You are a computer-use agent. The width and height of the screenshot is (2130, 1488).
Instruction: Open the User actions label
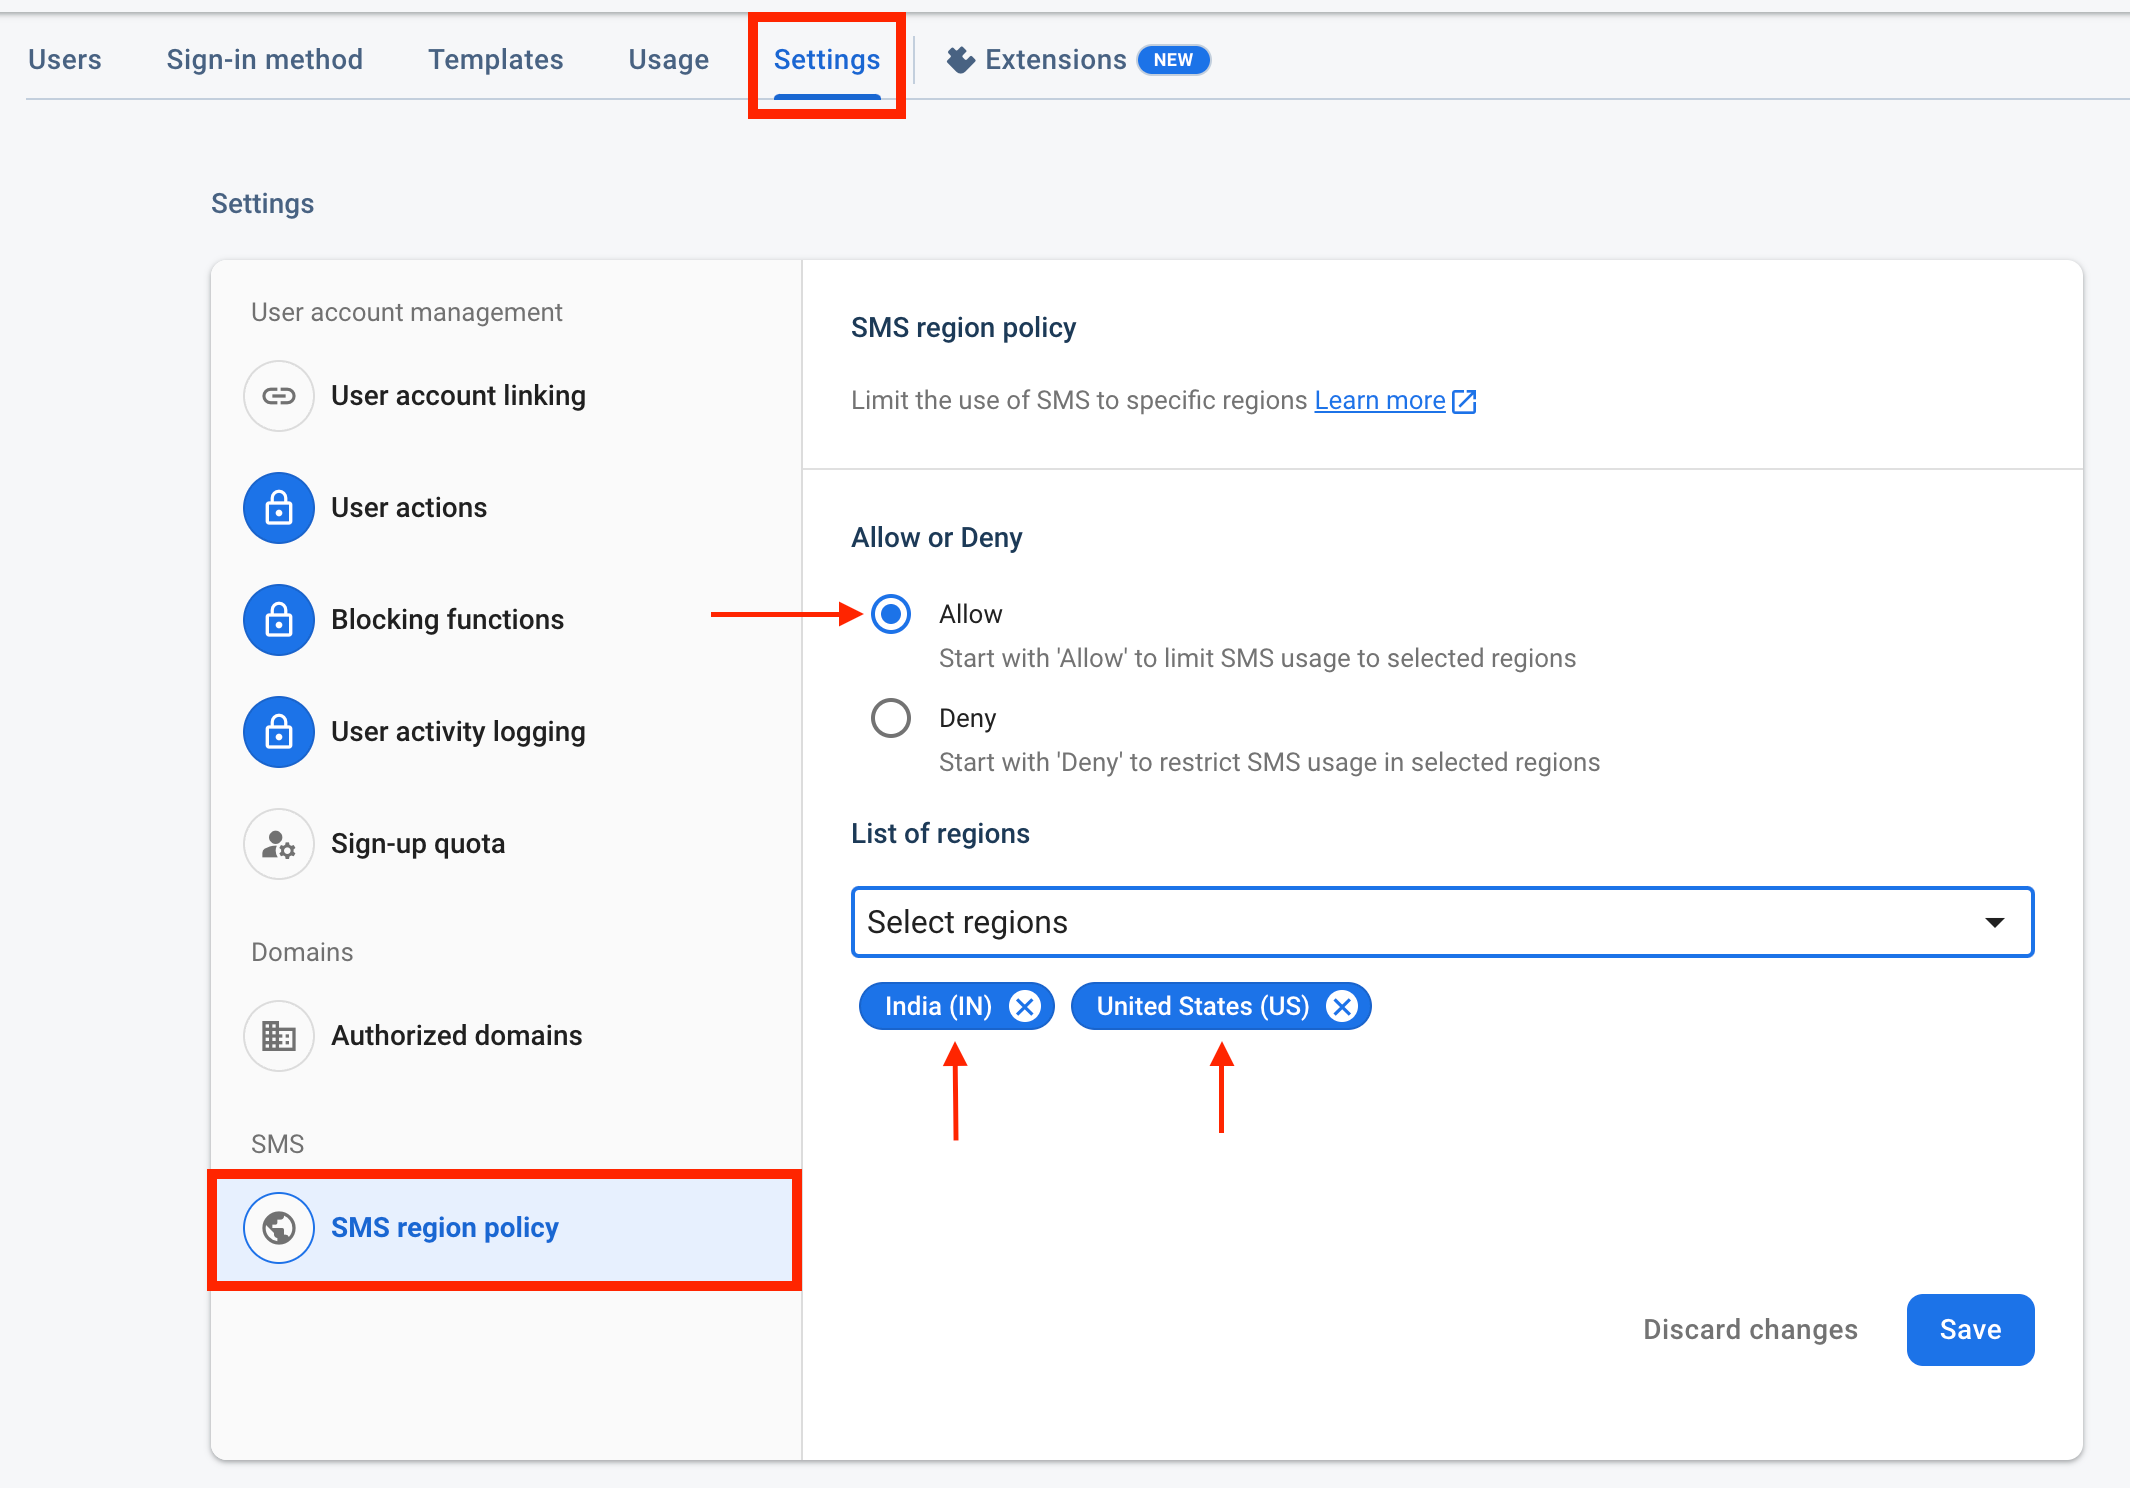coord(409,508)
